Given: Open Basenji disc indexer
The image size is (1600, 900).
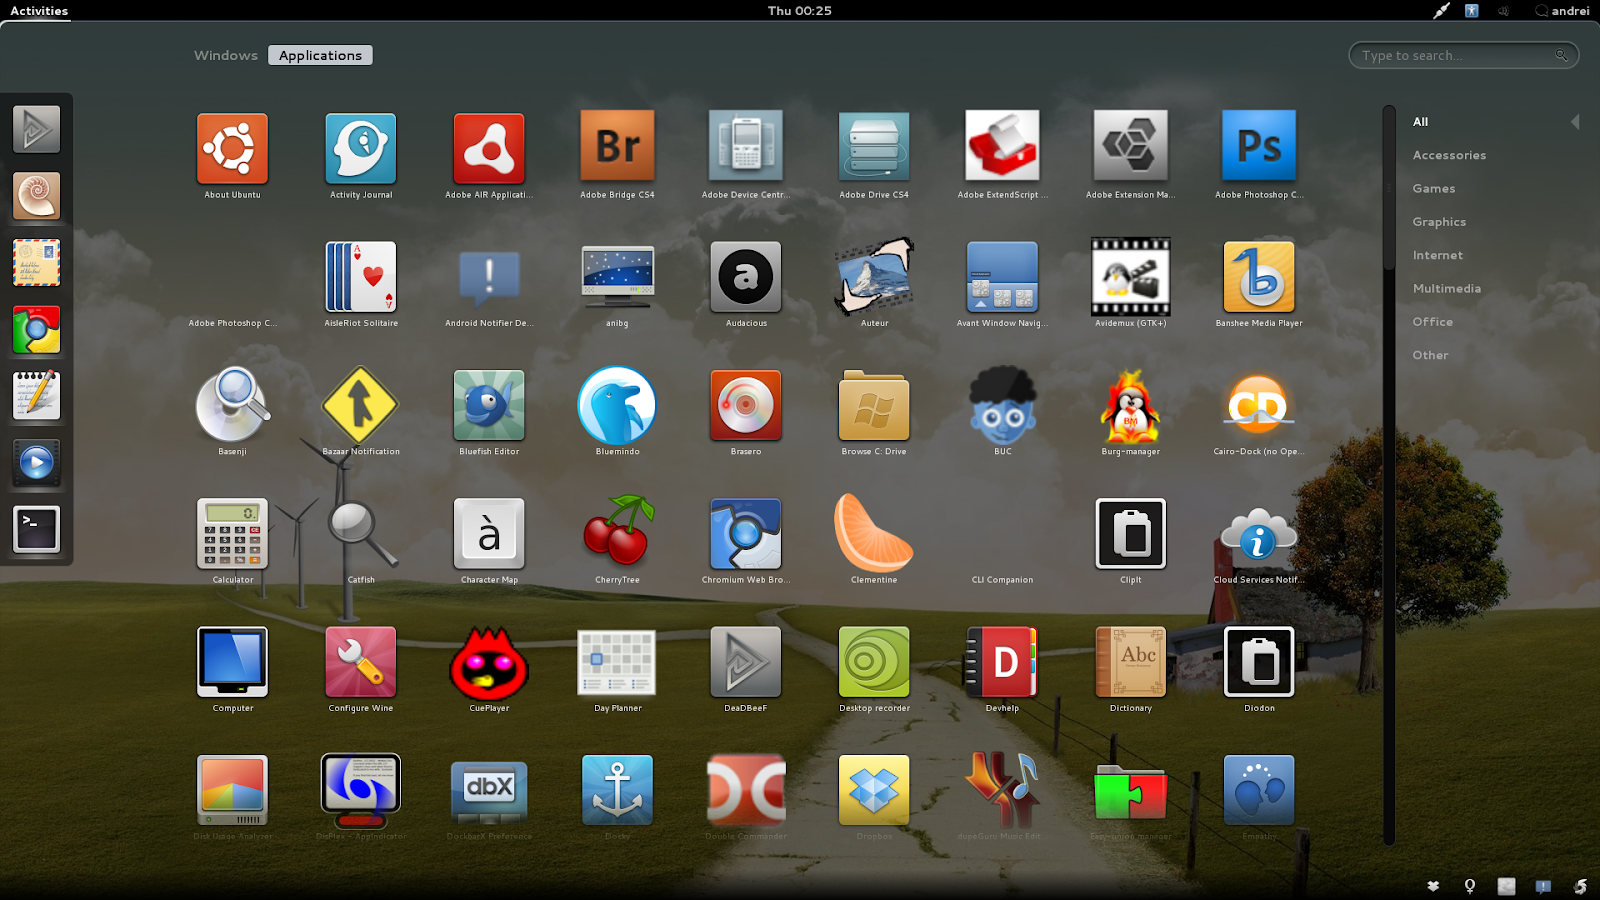Looking at the screenshot, I should tap(232, 405).
